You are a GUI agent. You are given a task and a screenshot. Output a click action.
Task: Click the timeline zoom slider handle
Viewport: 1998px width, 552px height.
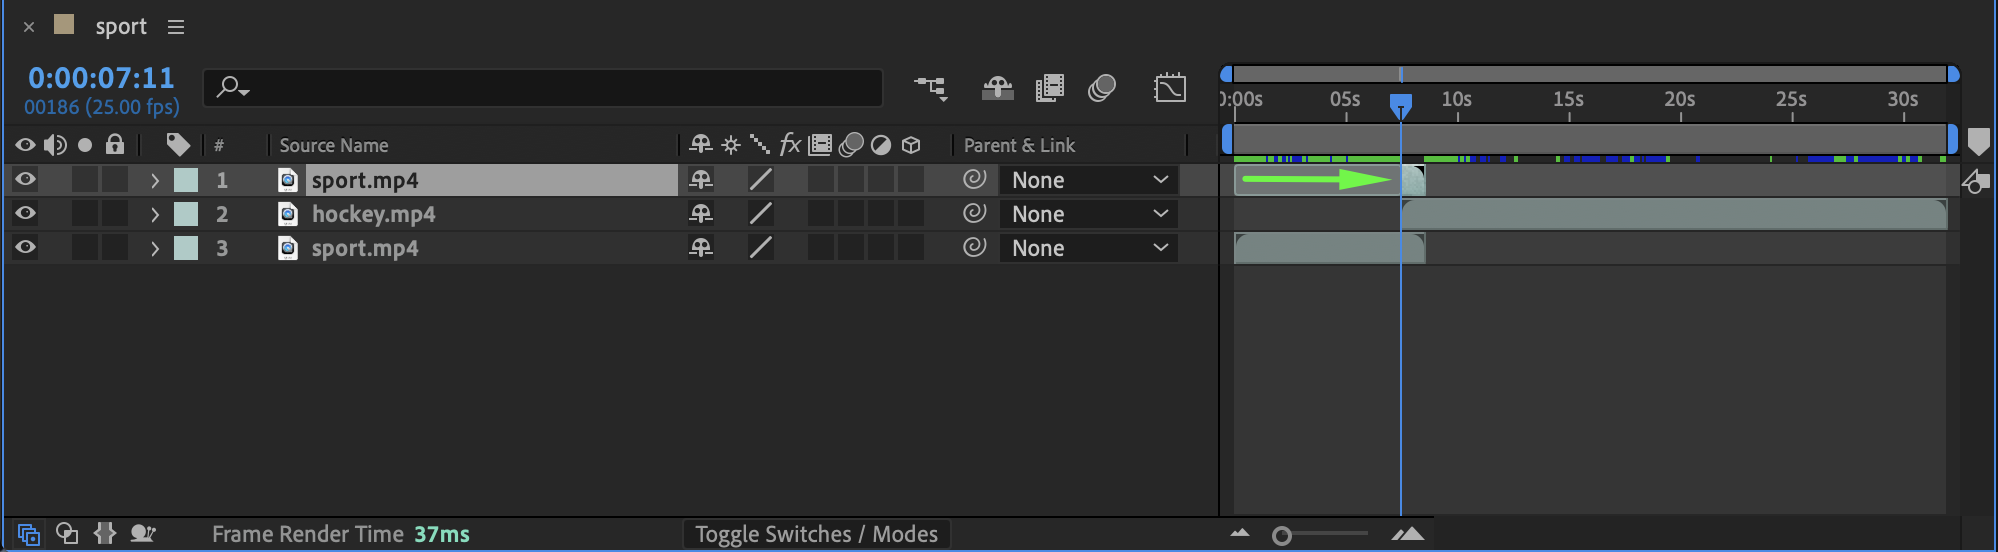(x=1282, y=536)
